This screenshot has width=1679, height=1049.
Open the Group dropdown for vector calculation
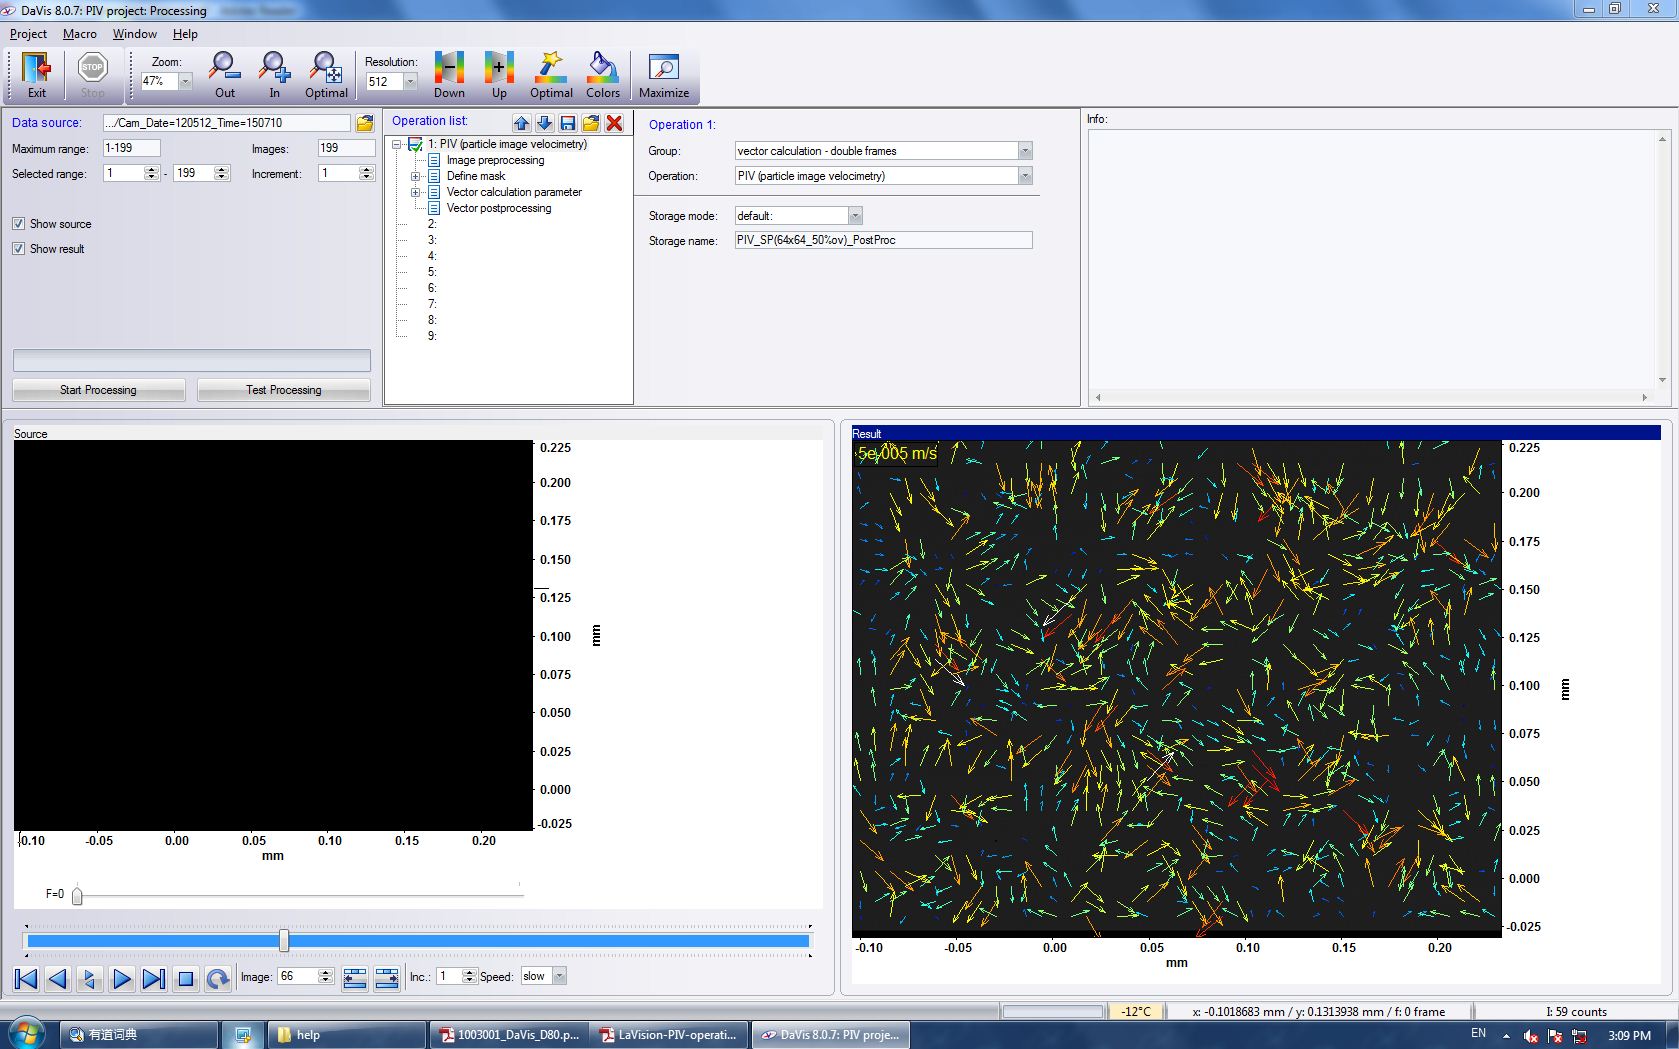(1024, 151)
